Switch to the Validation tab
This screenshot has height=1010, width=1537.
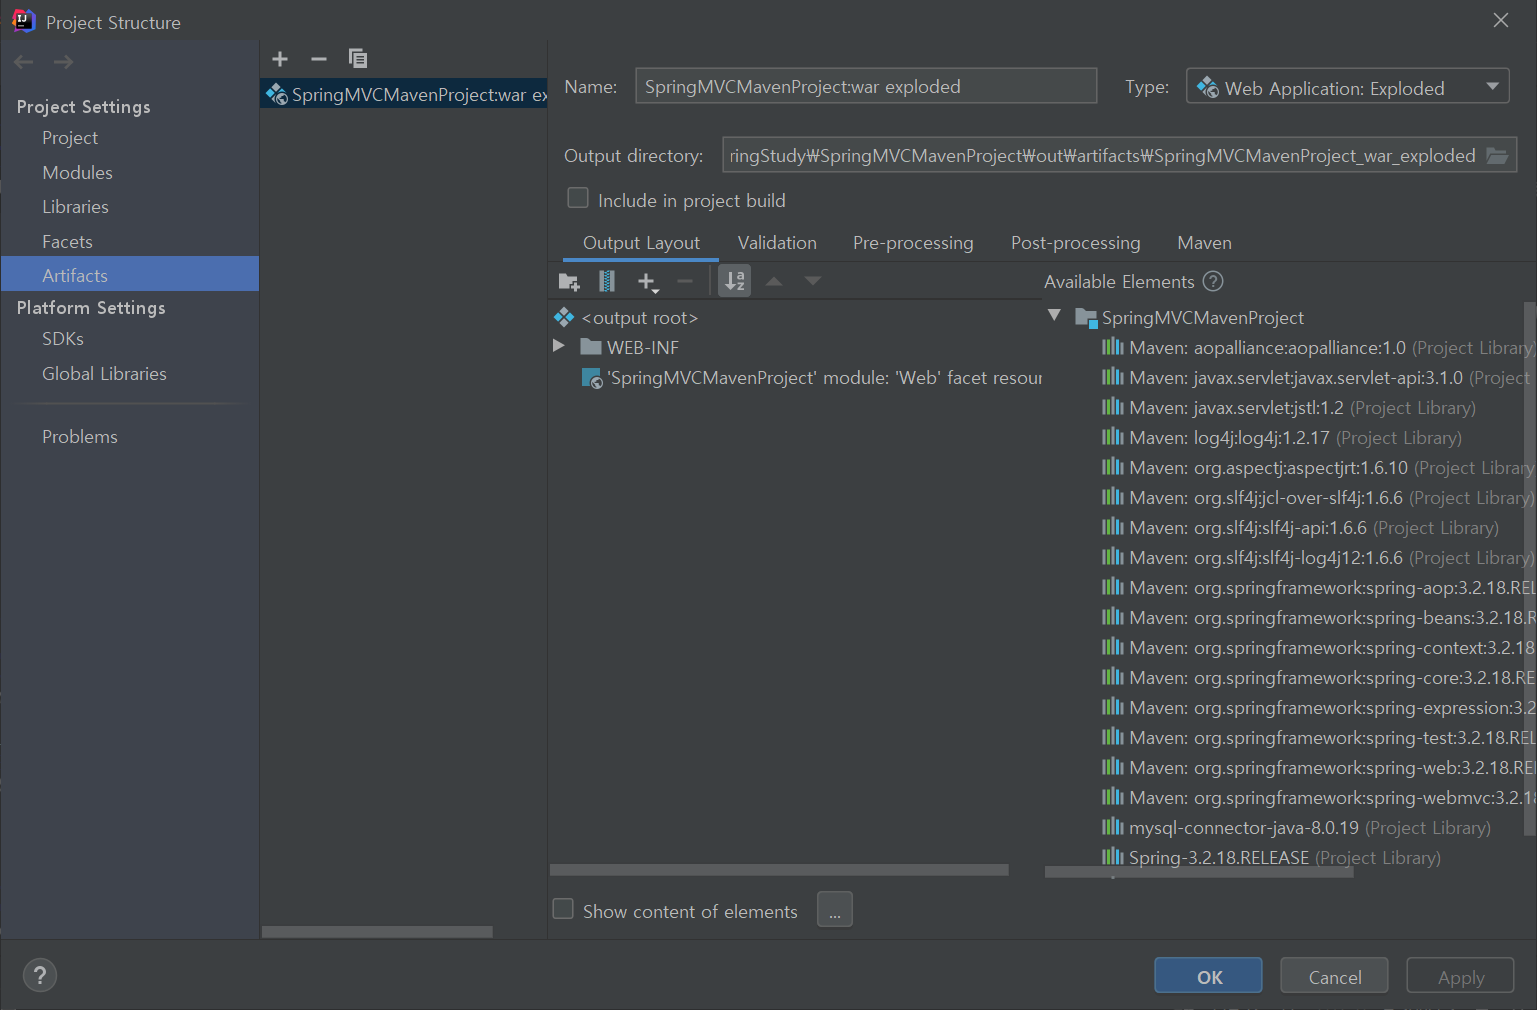click(777, 243)
